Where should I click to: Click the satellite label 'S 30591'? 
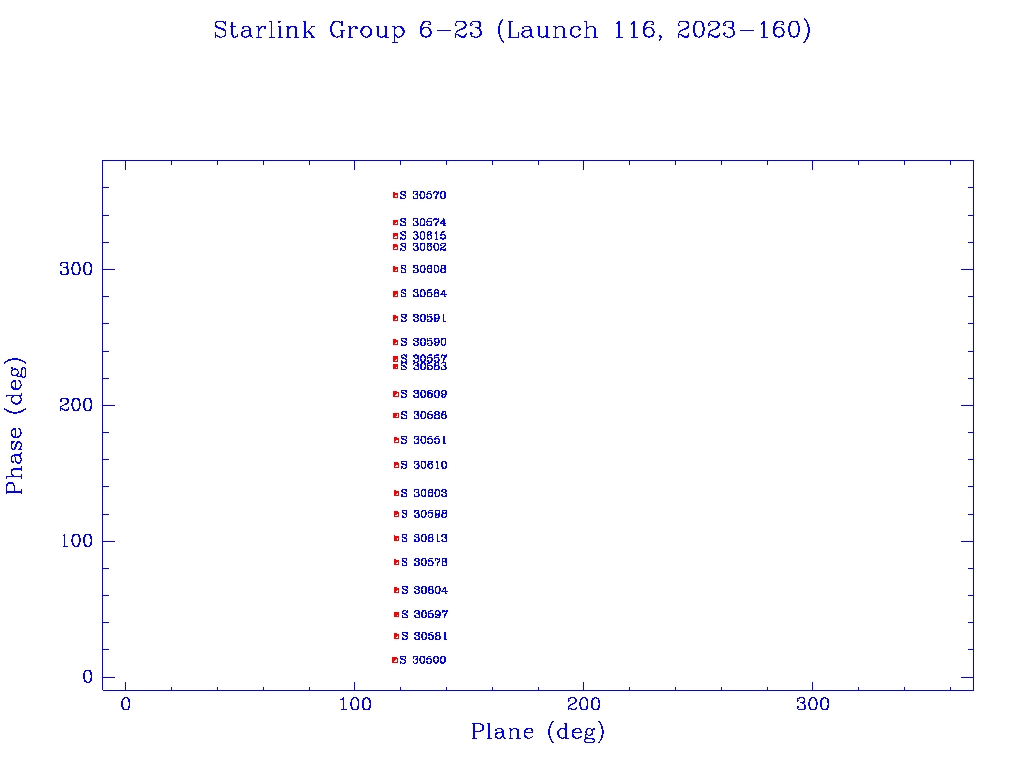click(424, 318)
